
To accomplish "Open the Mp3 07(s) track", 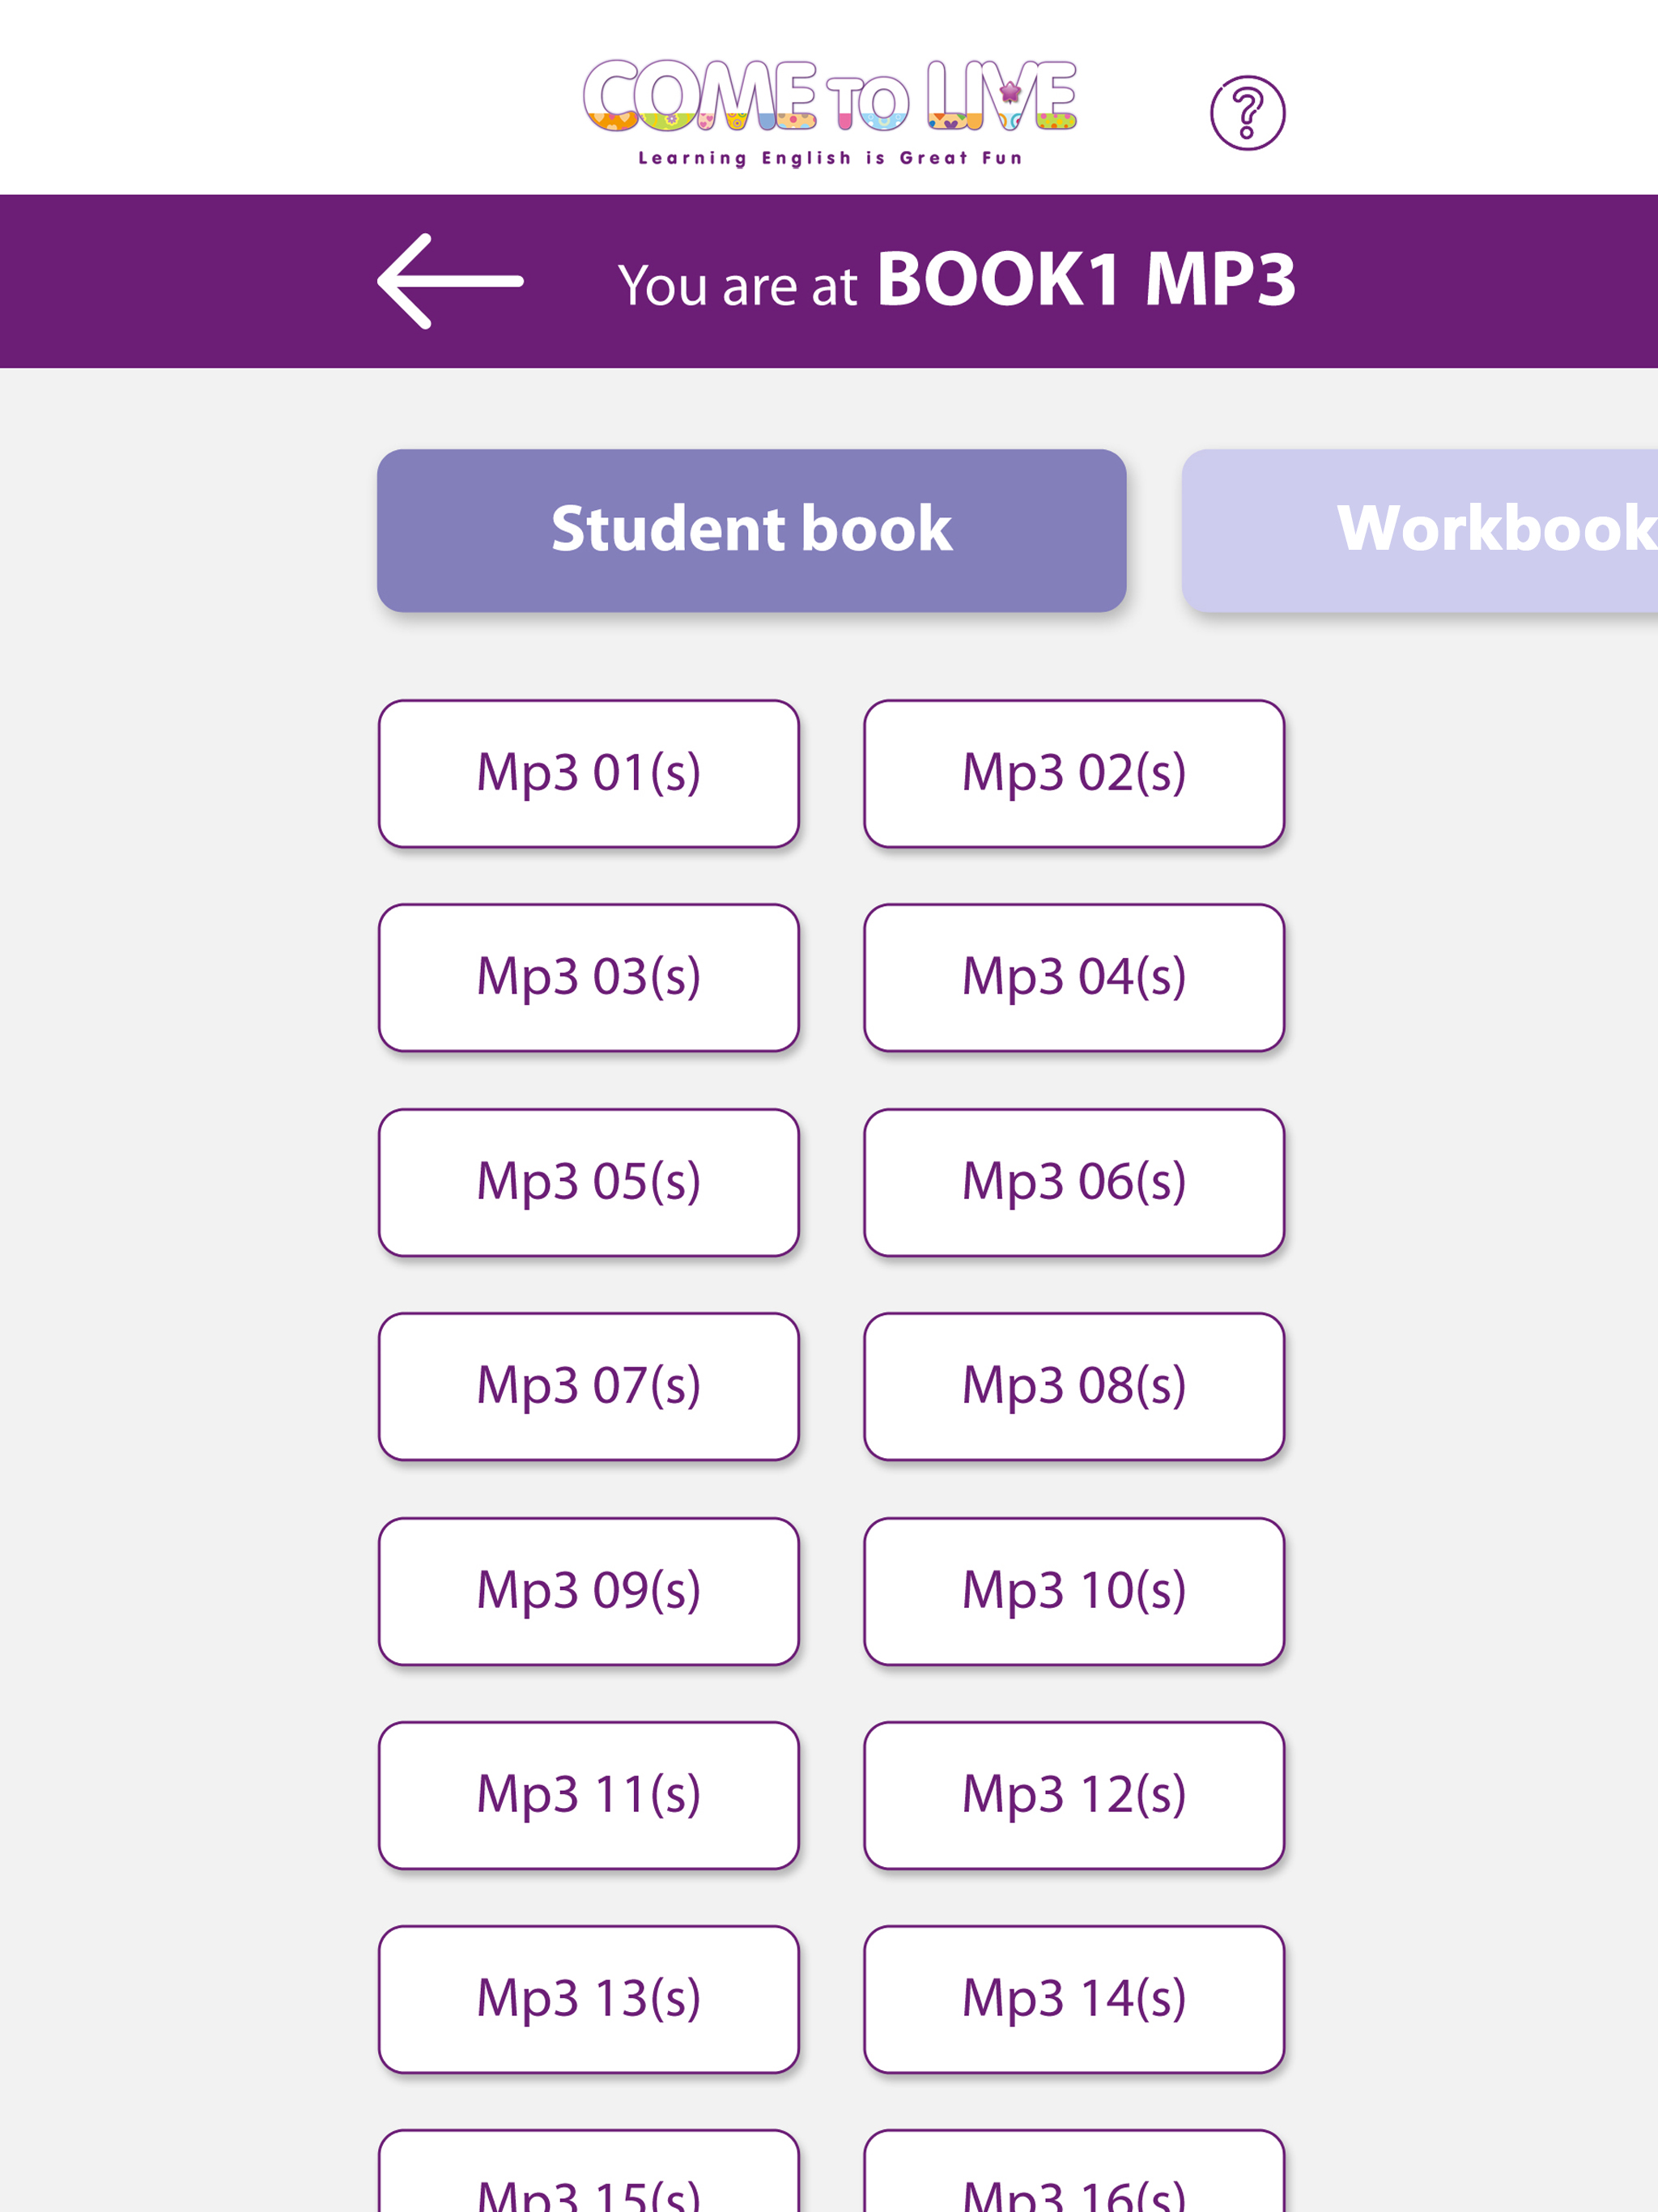I will click(x=588, y=1386).
